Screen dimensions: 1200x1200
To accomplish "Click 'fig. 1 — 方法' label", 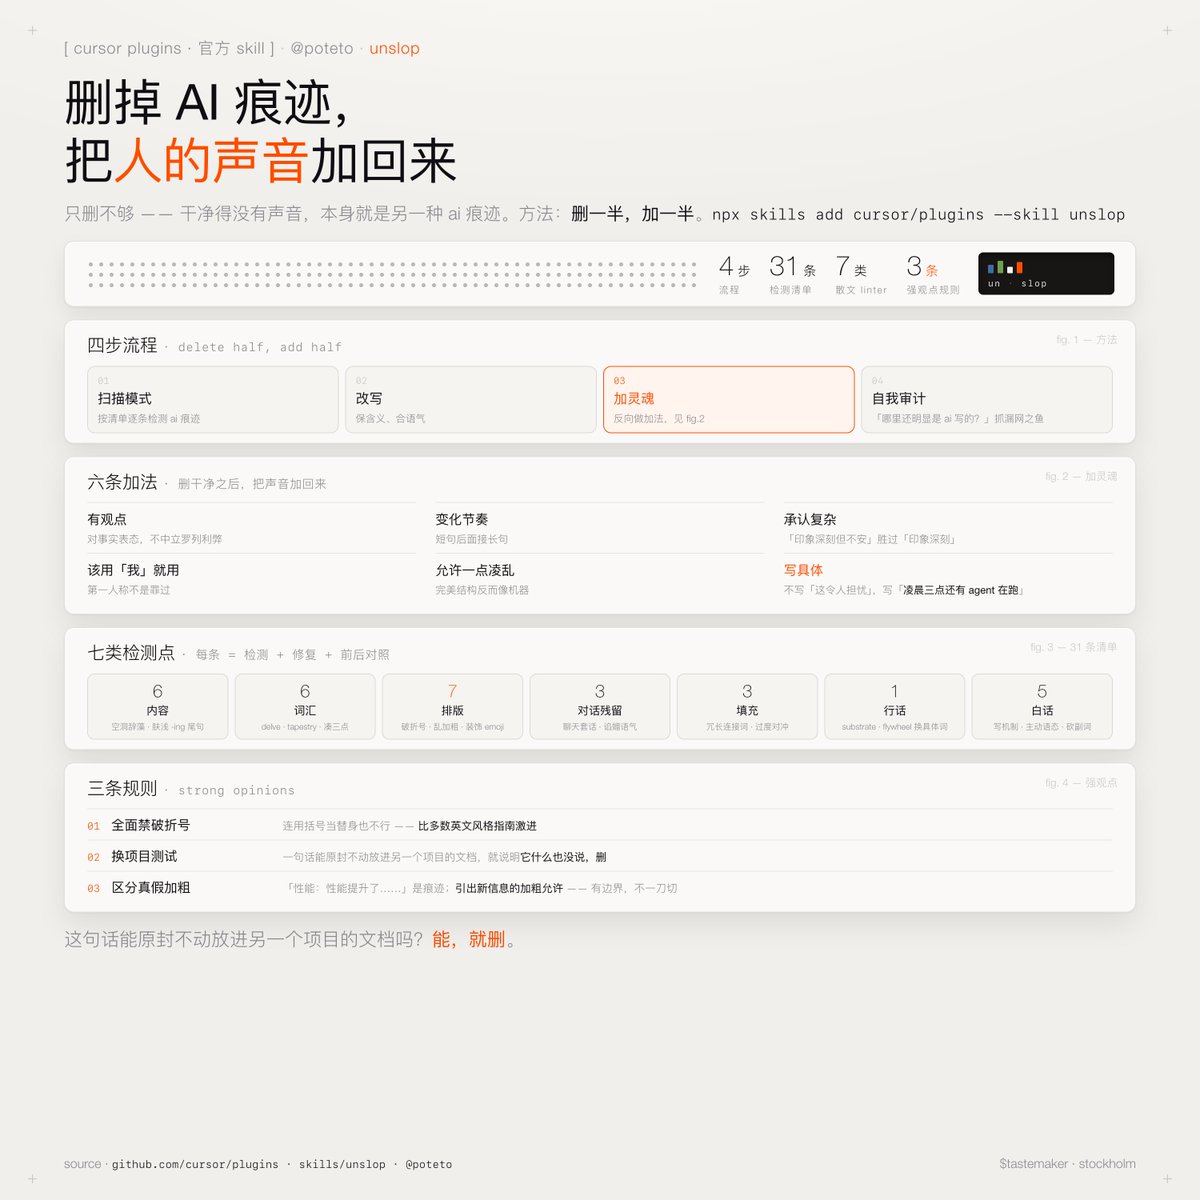I will [1086, 340].
